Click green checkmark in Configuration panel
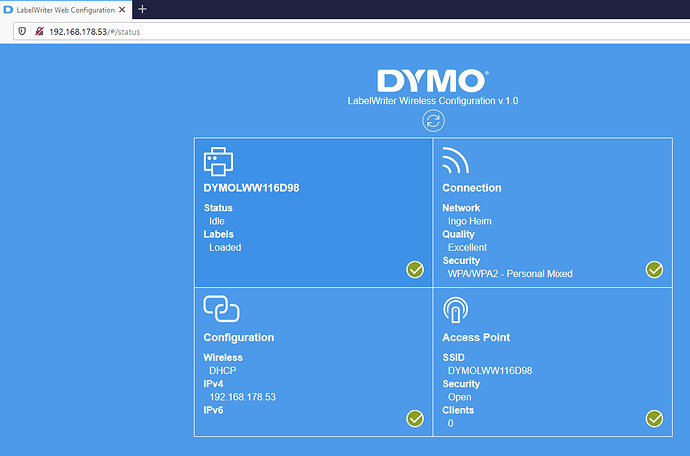Image resolution: width=690 pixels, height=456 pixels. [415, 419]
